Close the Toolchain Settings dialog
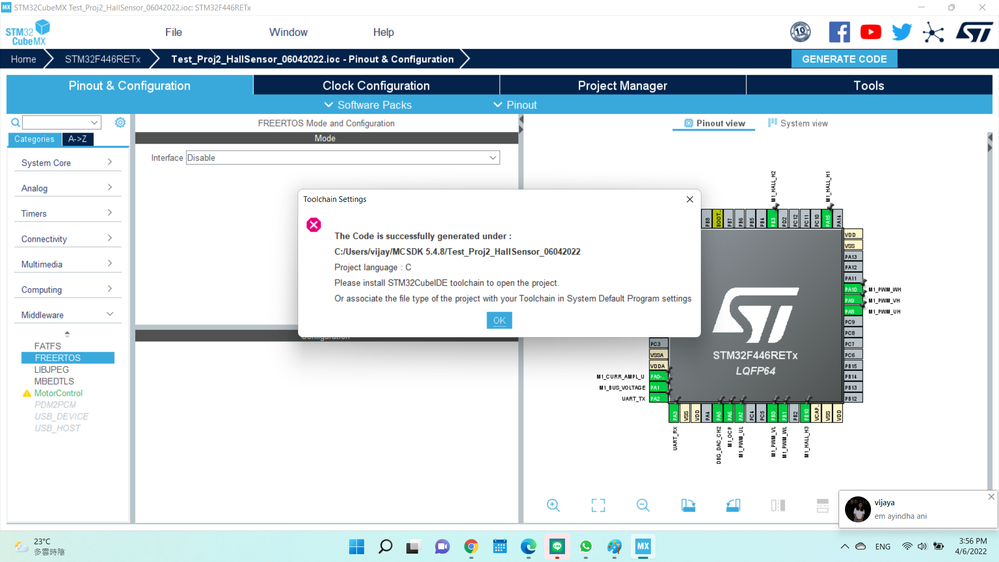 [x=689, y=199]
